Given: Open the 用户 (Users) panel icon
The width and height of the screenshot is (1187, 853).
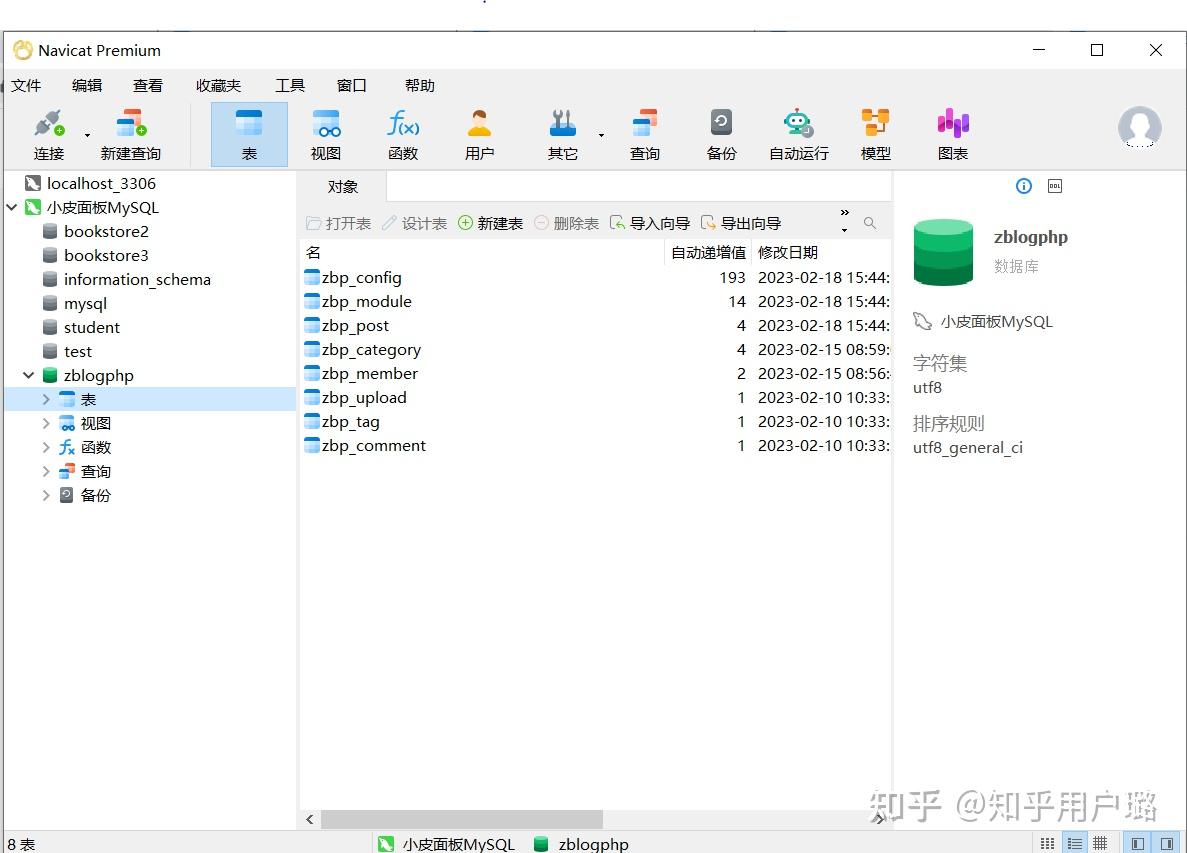Looking at the screenshot, I should click(479, 132).
